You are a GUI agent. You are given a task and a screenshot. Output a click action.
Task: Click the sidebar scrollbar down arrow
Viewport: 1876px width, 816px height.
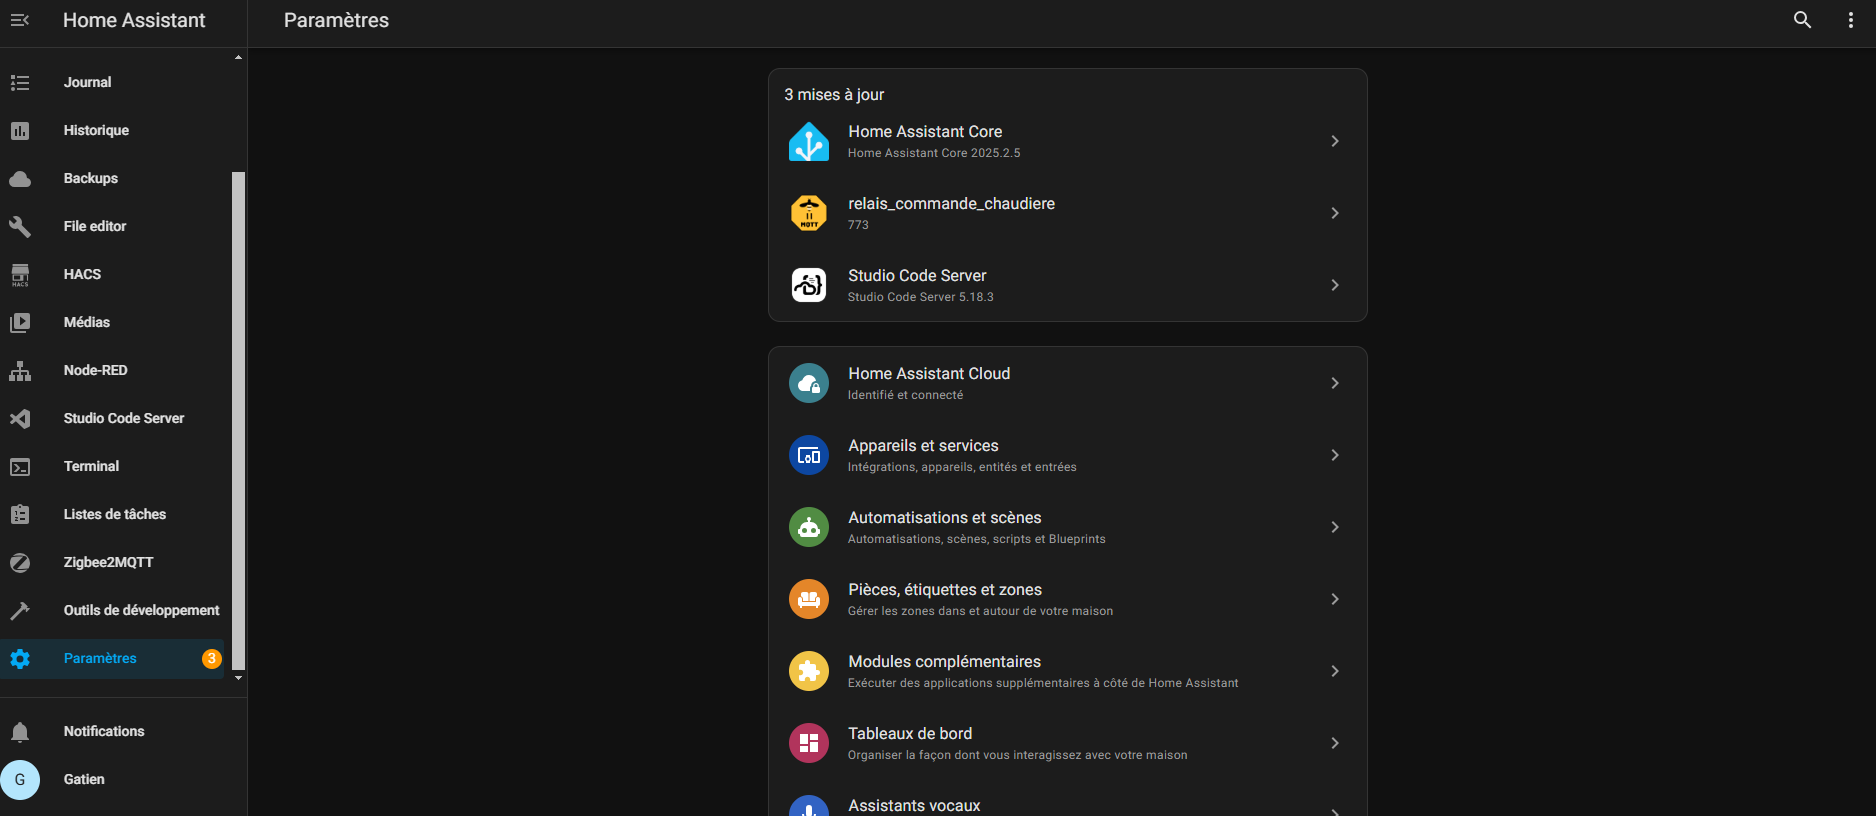[x=238, y=678]
